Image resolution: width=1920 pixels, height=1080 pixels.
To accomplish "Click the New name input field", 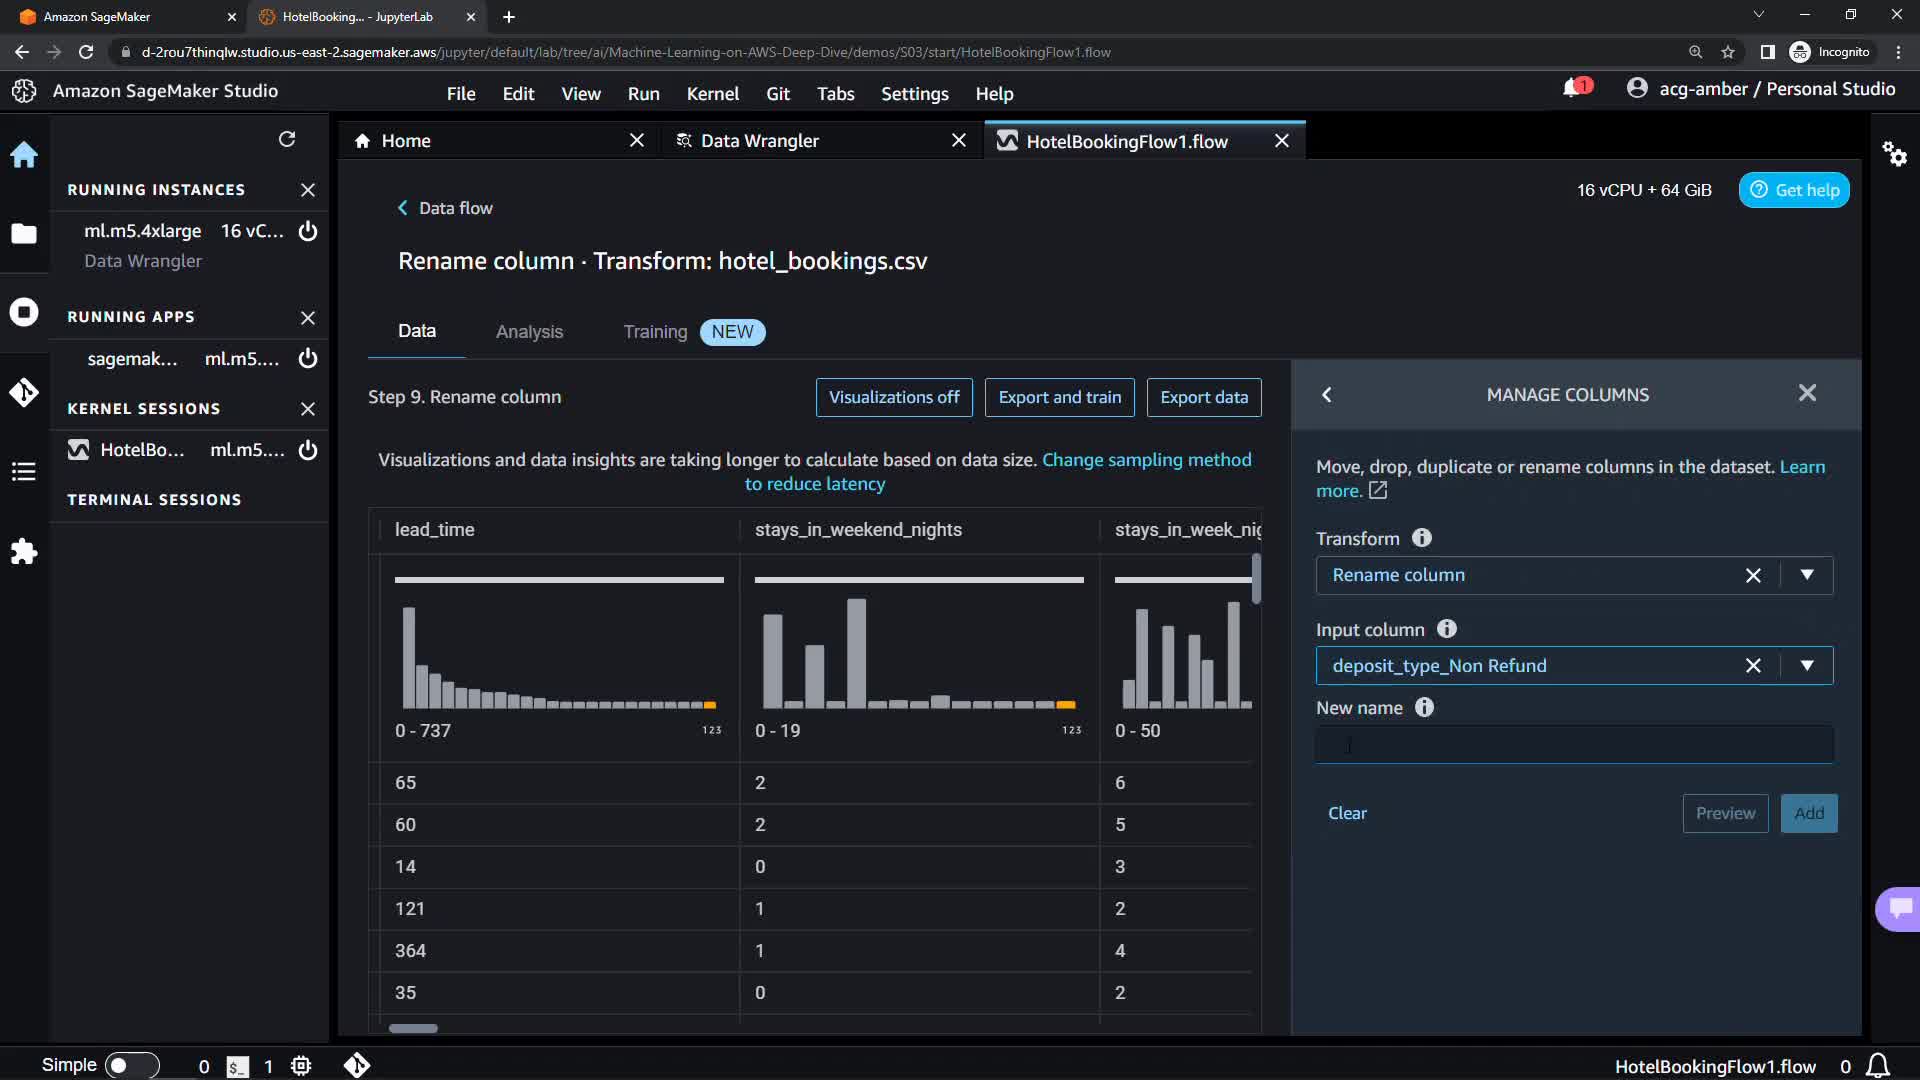I will tap(1574, 745).
